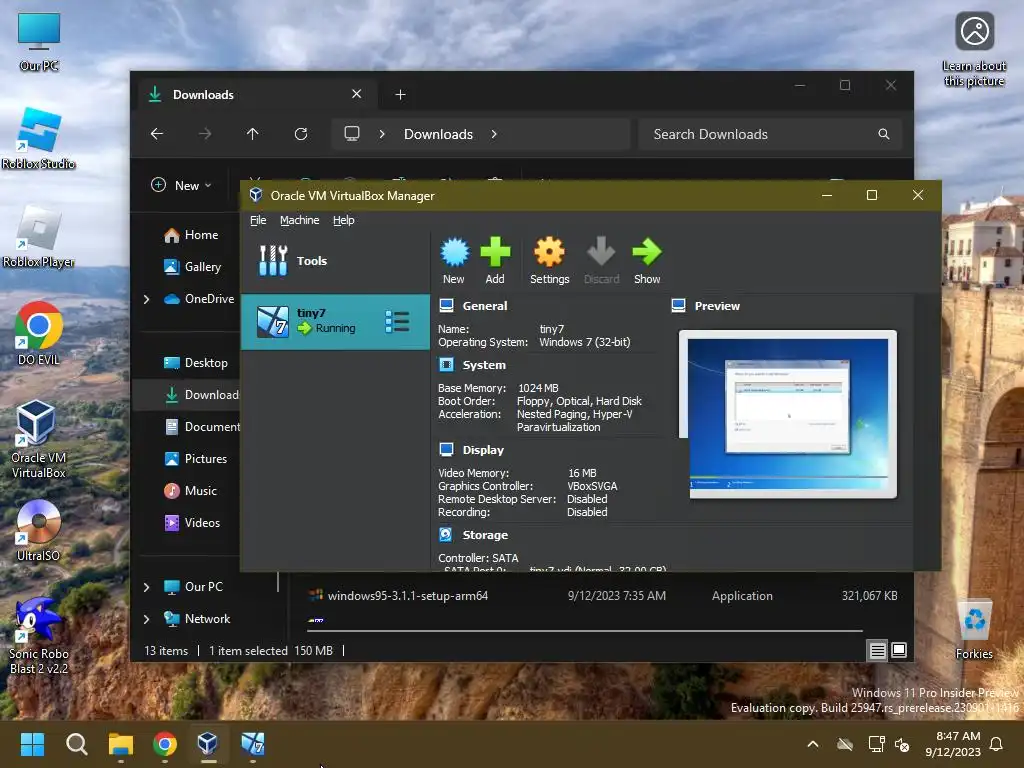
Task: Click the green Add VM icon
Action: [x=495, y=261]
